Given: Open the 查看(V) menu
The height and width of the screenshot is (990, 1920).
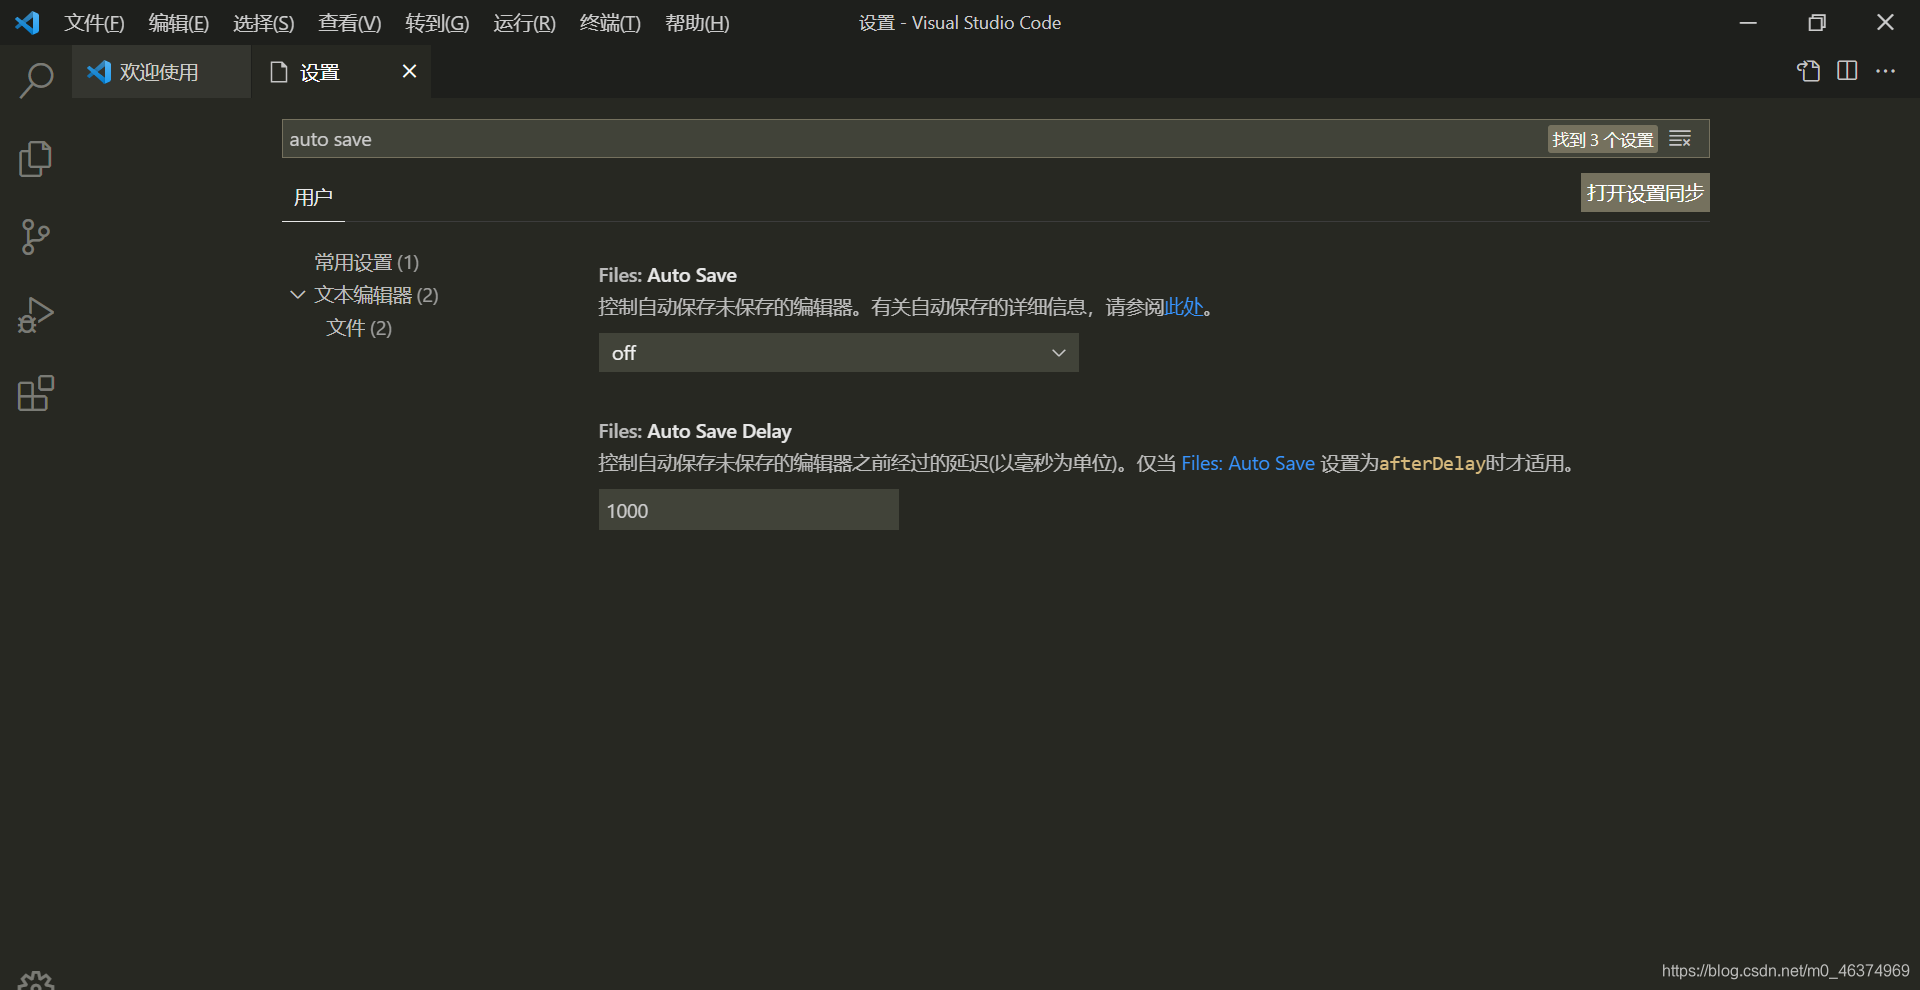Looking at the screenshot, I should pos(349,23).
